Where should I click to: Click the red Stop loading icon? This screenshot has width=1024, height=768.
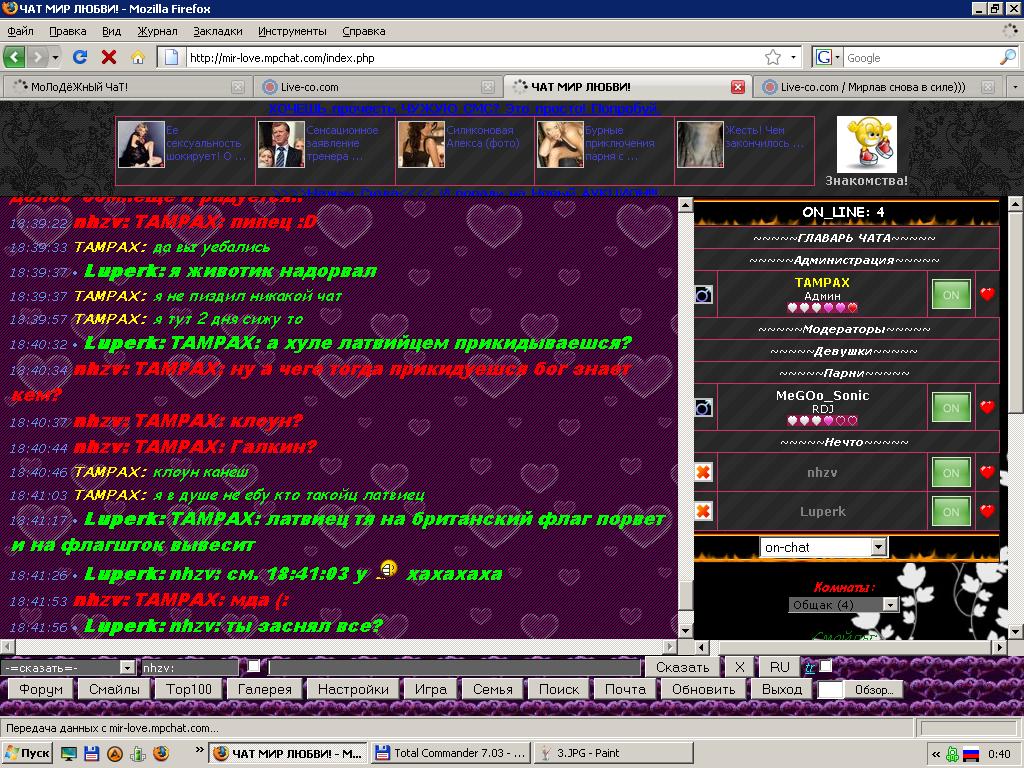[x=109, y=57]
